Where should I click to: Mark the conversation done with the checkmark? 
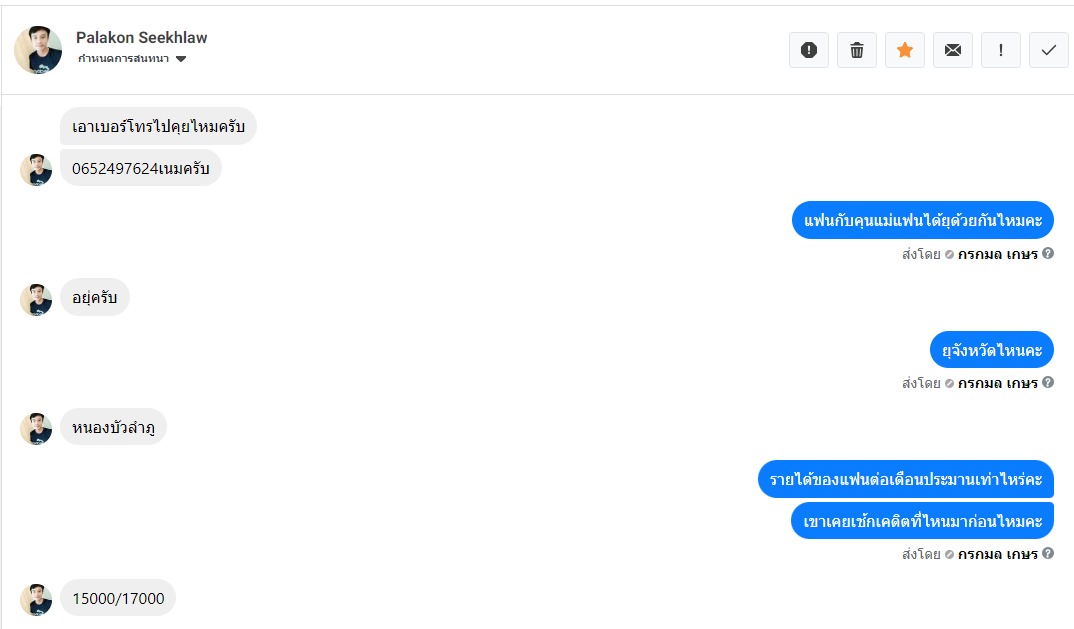tap(1049, 50)
